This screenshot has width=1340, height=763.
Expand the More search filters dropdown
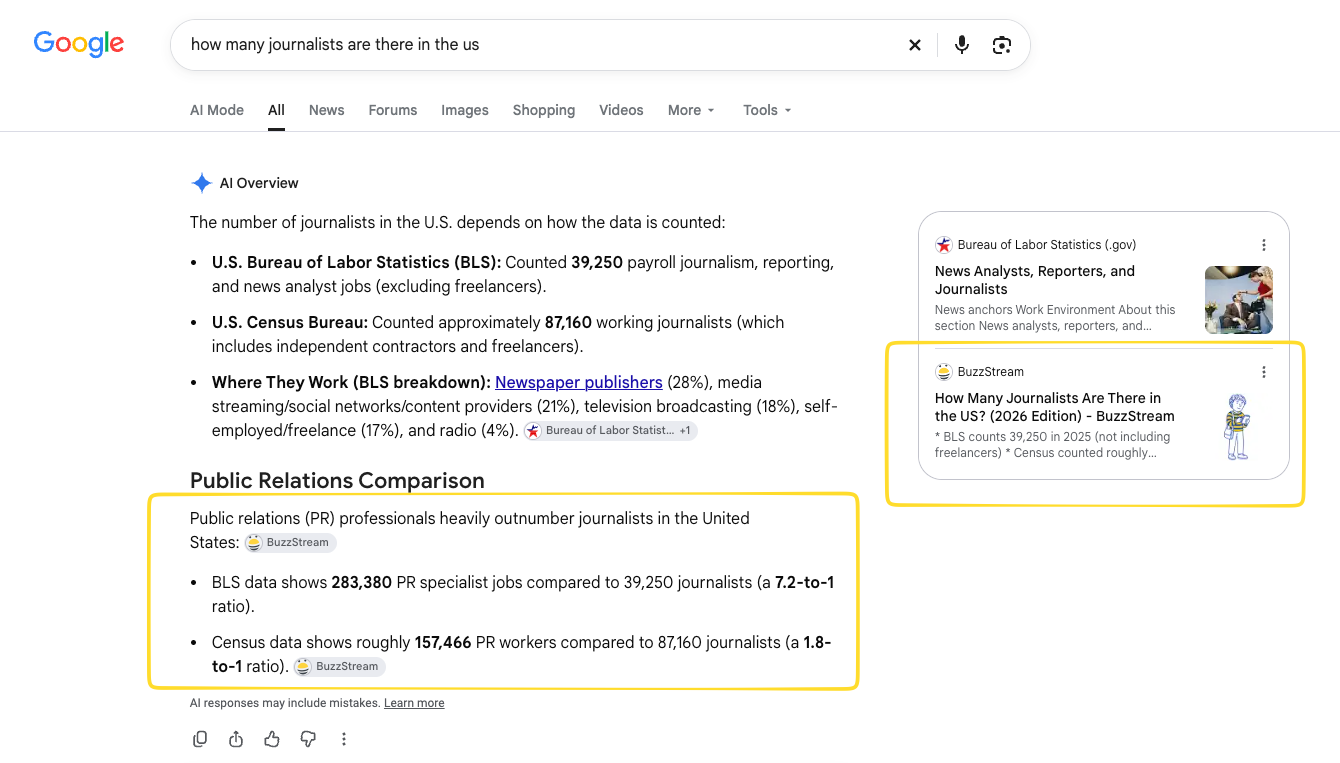691,110
